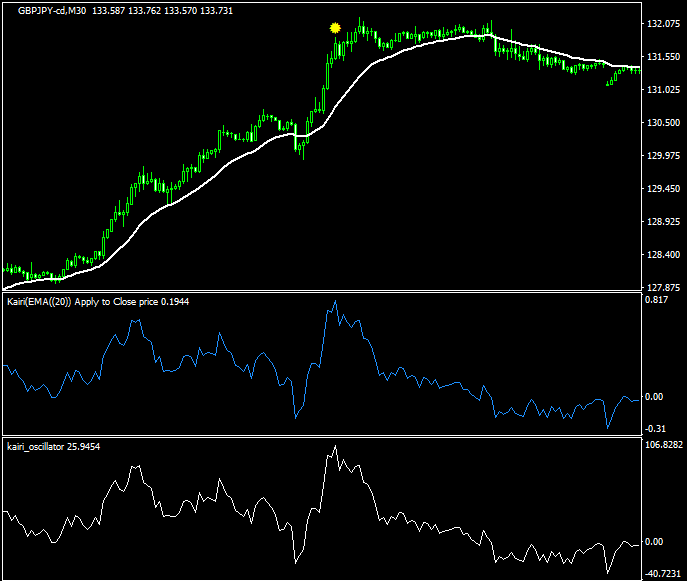Viewport: 687px width, 581px height.
Task: Click the -0.31 value on the Kairi scale
Action: pyautogui.click(x=655, y=428)
